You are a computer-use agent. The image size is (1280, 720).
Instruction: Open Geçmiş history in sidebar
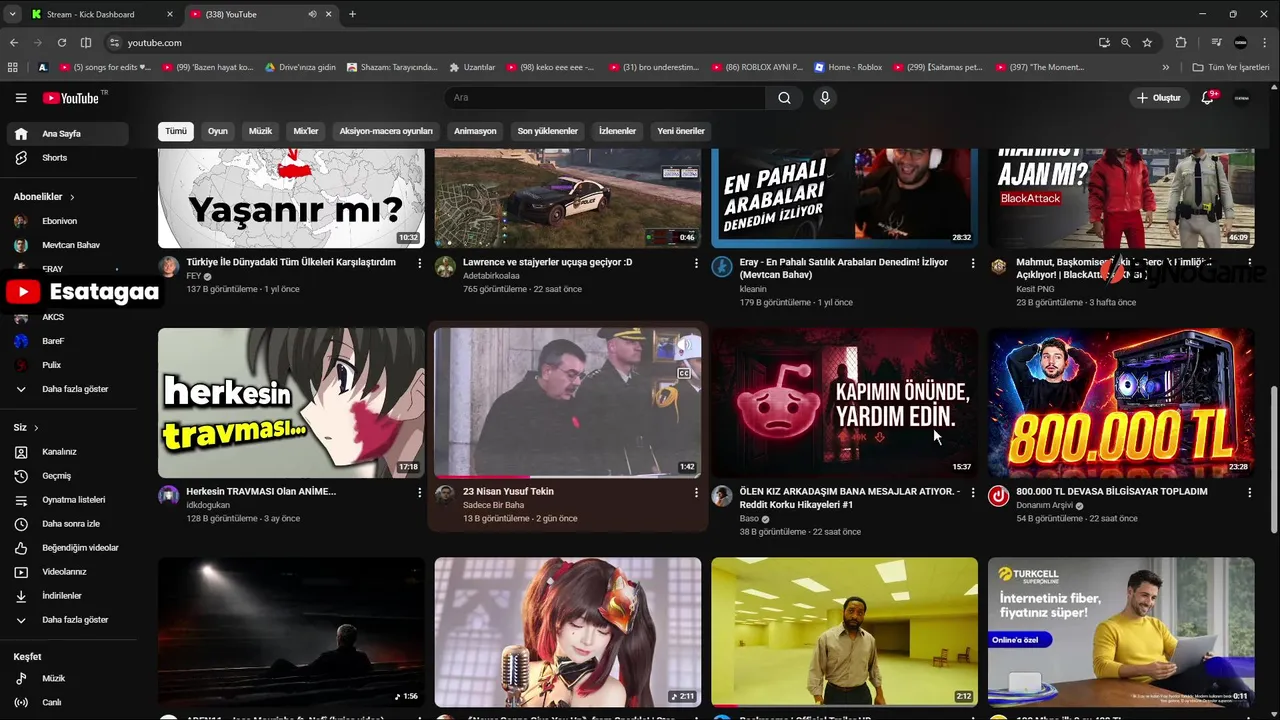tap(67, 476)
